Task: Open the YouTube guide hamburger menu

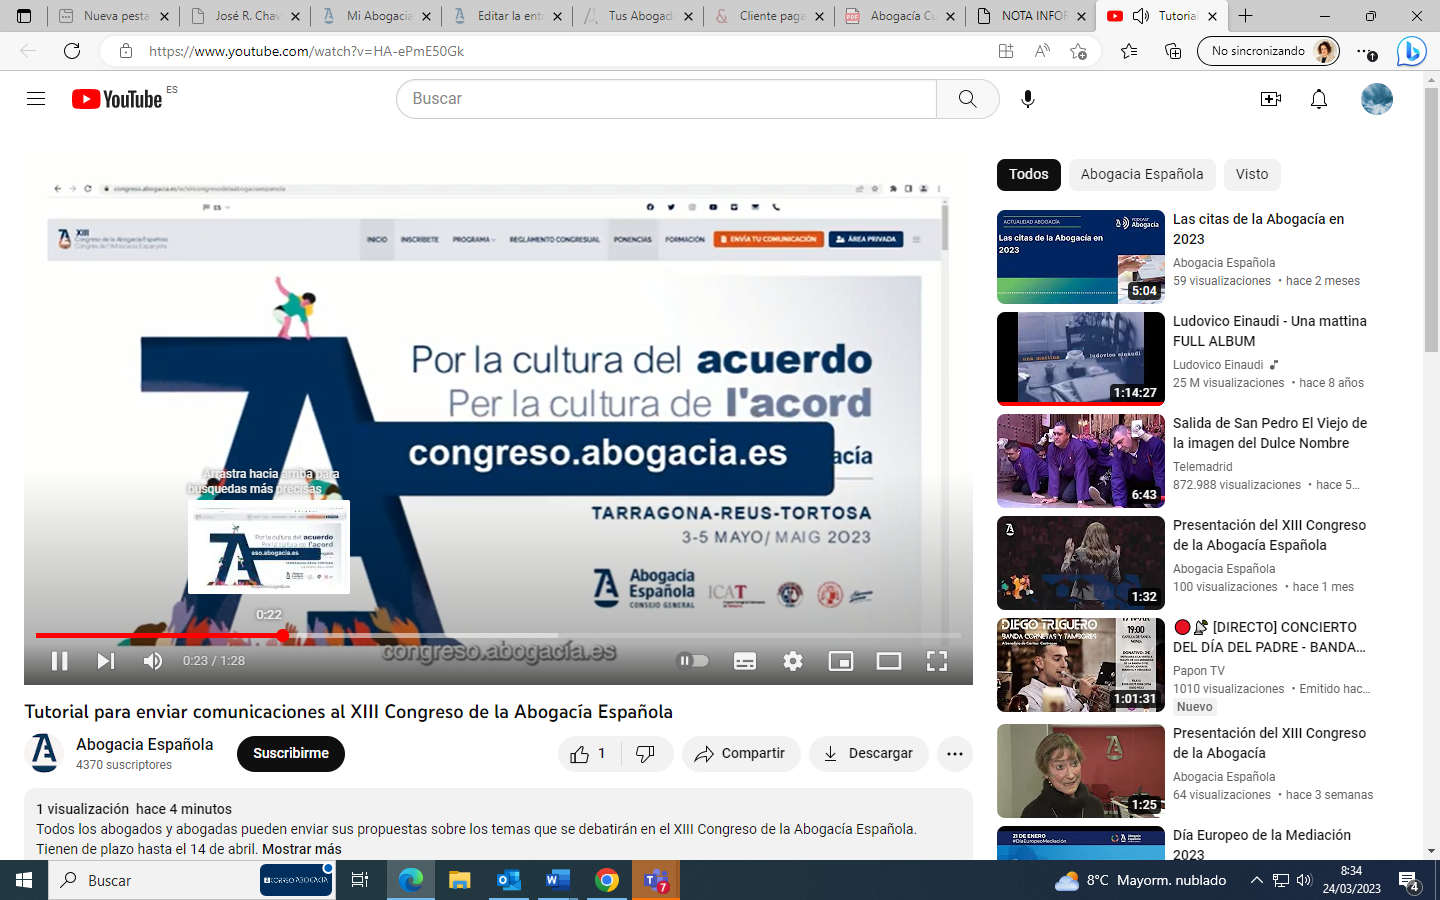Action: (36, 98)
